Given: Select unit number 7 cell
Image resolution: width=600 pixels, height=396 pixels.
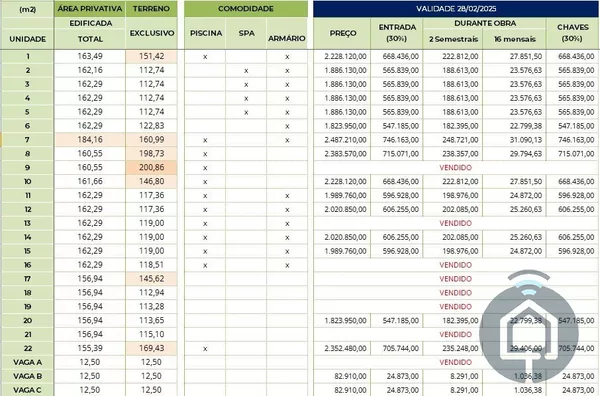Looking at the screenshot, I should click(27, 140).
